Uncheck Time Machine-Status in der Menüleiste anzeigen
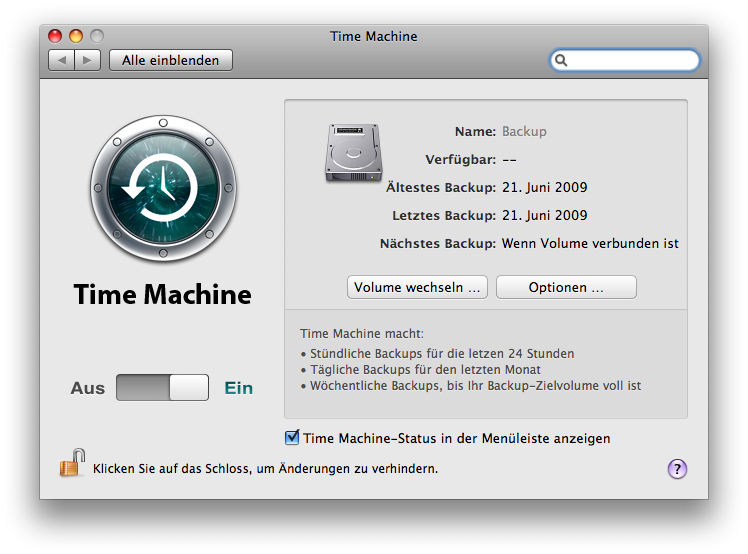748x554 pixels. (292, 437)
